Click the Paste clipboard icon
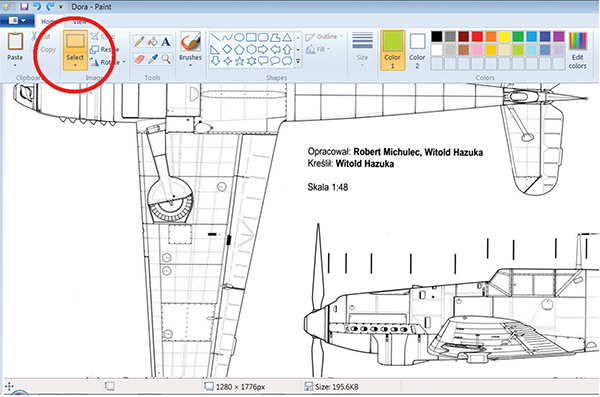The height and width of the screenshot is (397, 600). coord(15,41)
